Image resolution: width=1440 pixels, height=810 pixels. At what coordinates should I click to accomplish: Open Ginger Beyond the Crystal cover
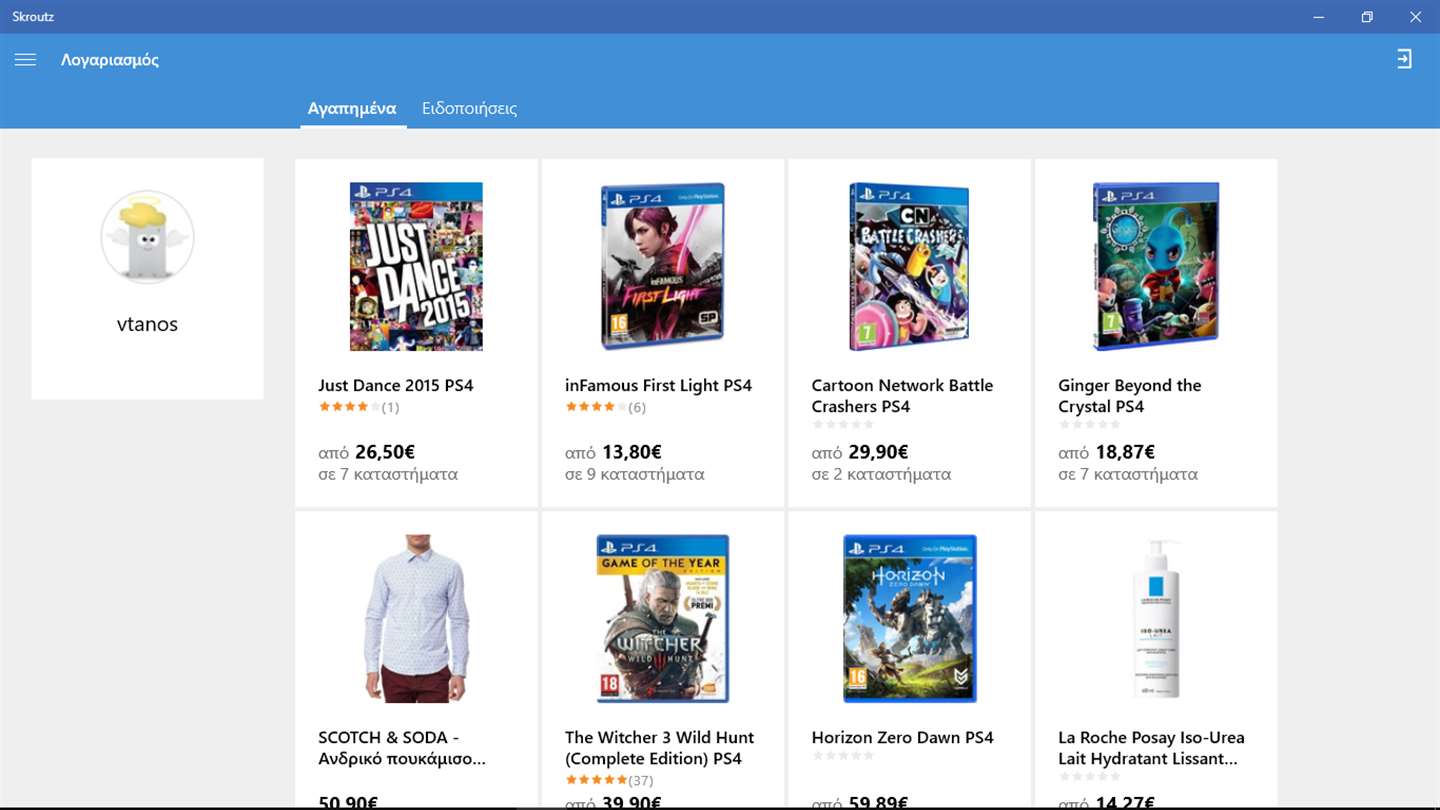coord(1156,266)
